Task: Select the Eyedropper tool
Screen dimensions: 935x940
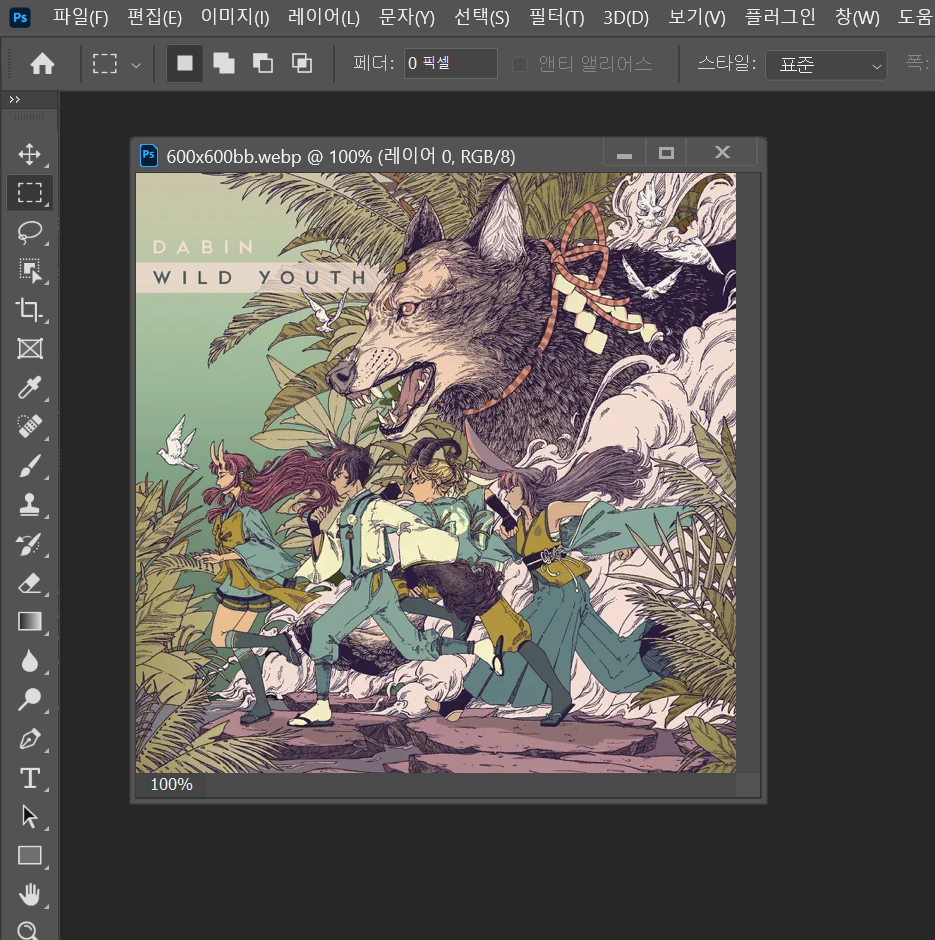Action: click(29, 388)
